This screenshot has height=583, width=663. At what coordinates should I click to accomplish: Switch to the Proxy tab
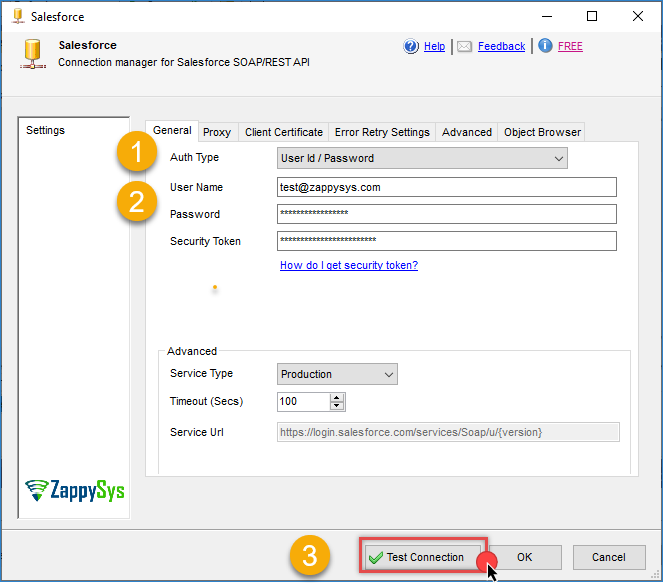(x=217, y=132)
